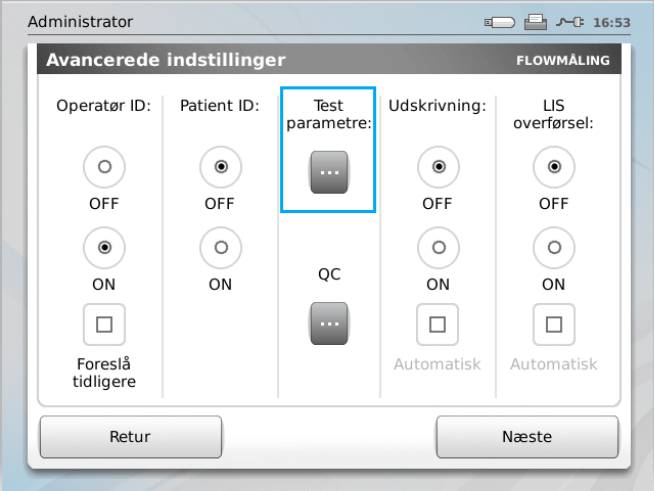Image resolution: width=654 pixels, height=491 pixels.
Task: Click the USB drive status icon
Action: pos(499,22)
